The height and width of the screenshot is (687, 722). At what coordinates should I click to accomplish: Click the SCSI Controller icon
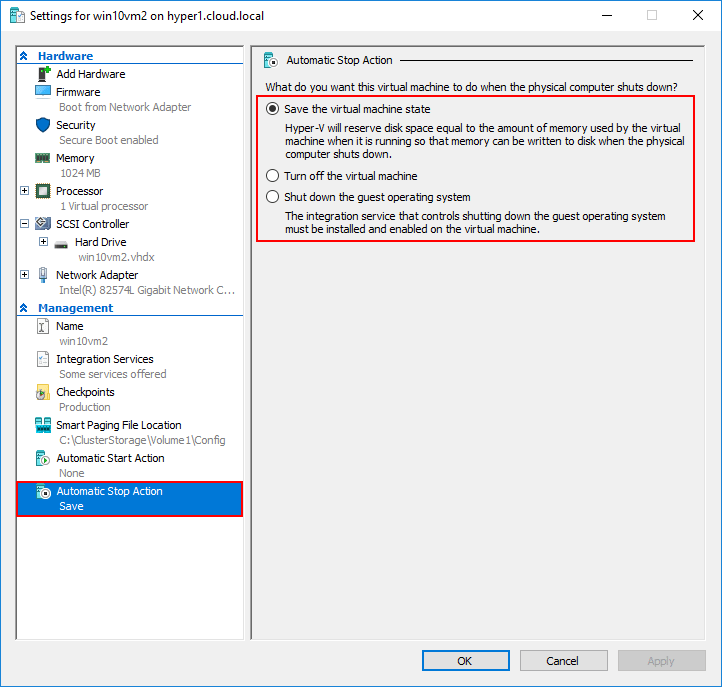pos(43,224)
